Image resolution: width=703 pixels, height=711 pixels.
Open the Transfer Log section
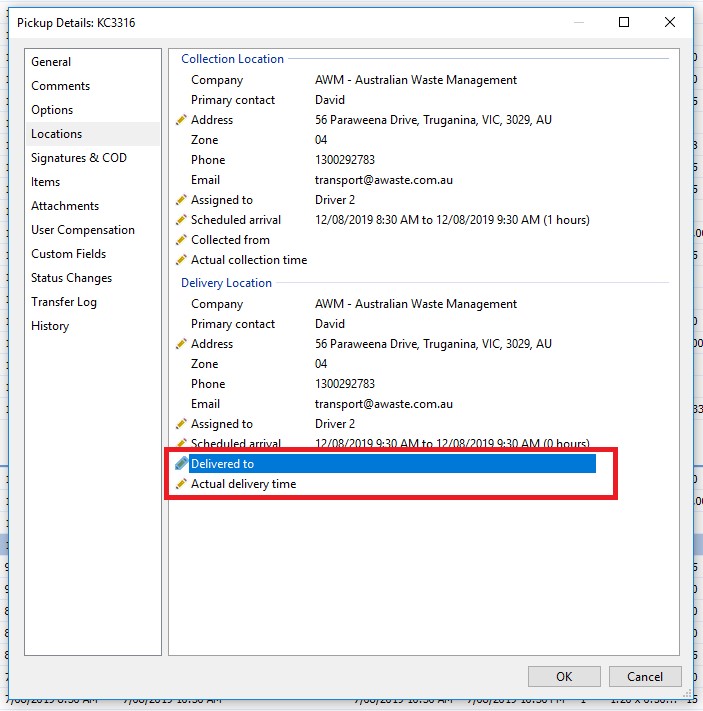pyautogui.click(x=64, y=302)
